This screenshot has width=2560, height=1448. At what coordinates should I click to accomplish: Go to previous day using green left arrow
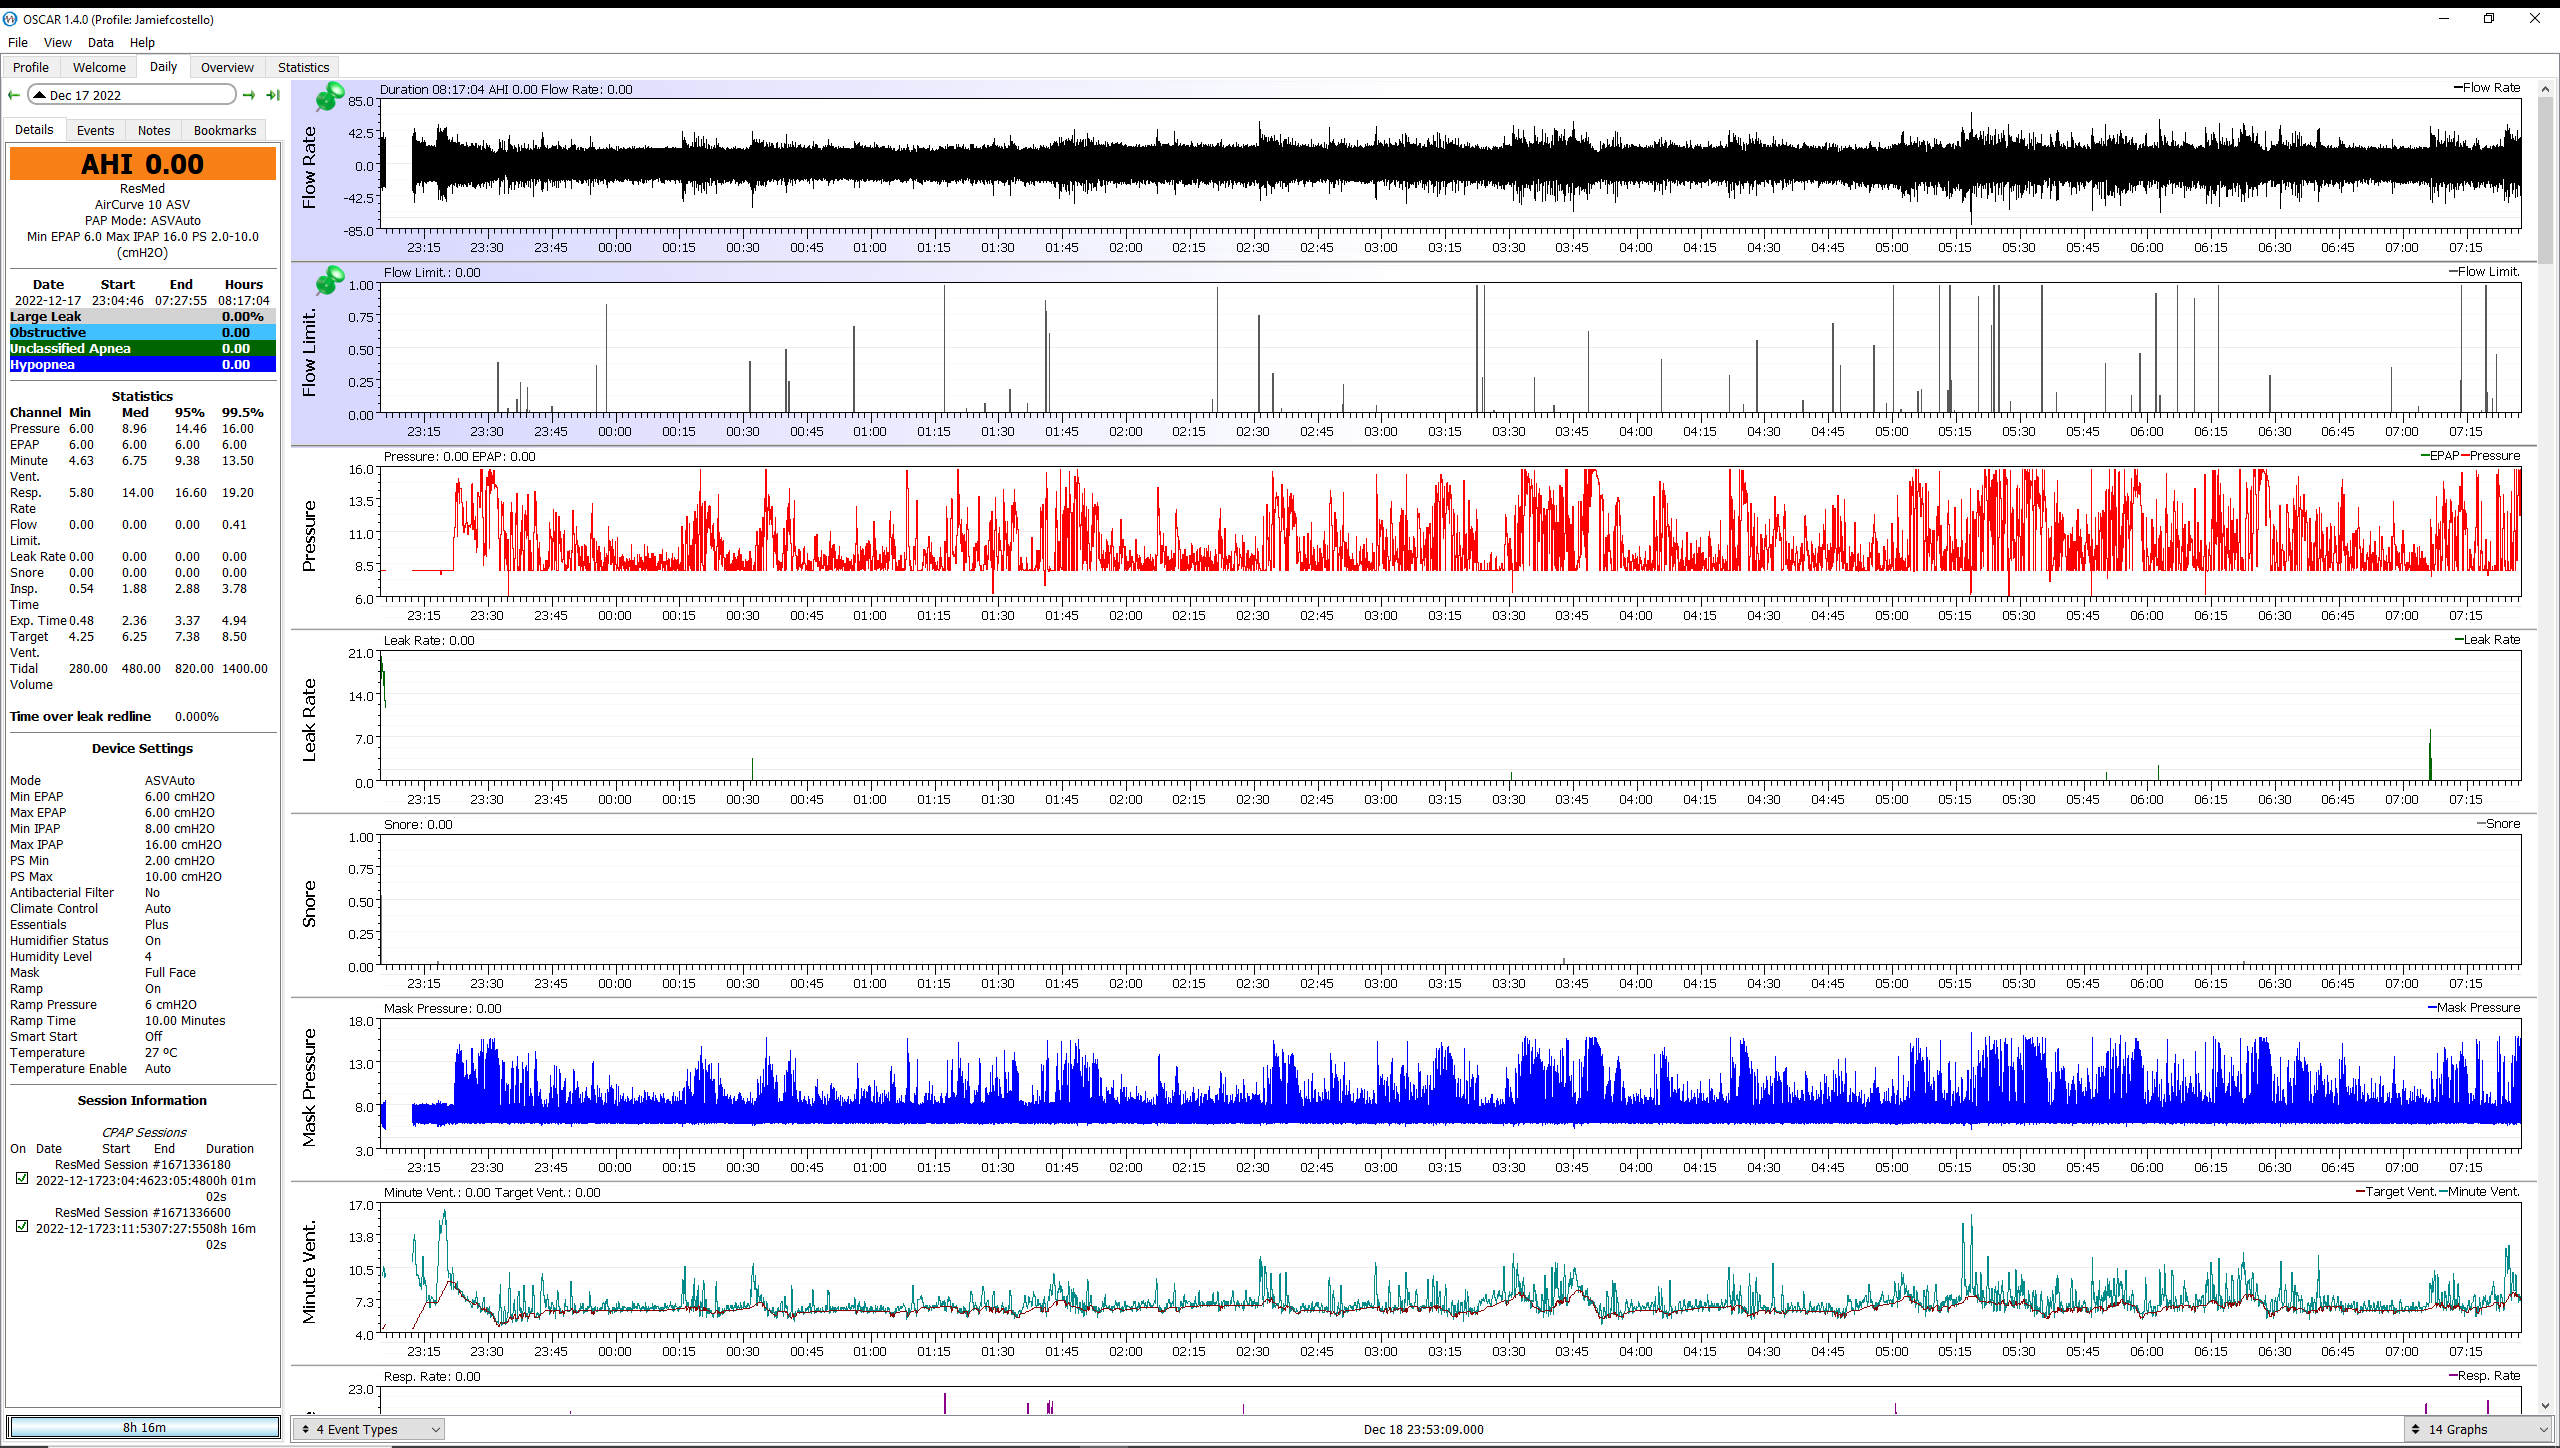[x=14, y=95]
